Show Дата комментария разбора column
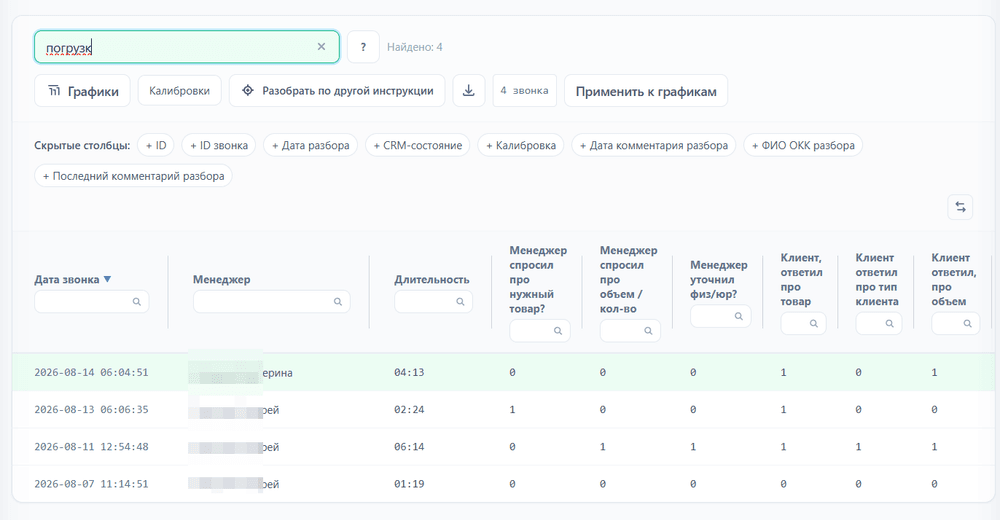The width and height of the screenshot is (1000, 520). click(x=654, y=145)
